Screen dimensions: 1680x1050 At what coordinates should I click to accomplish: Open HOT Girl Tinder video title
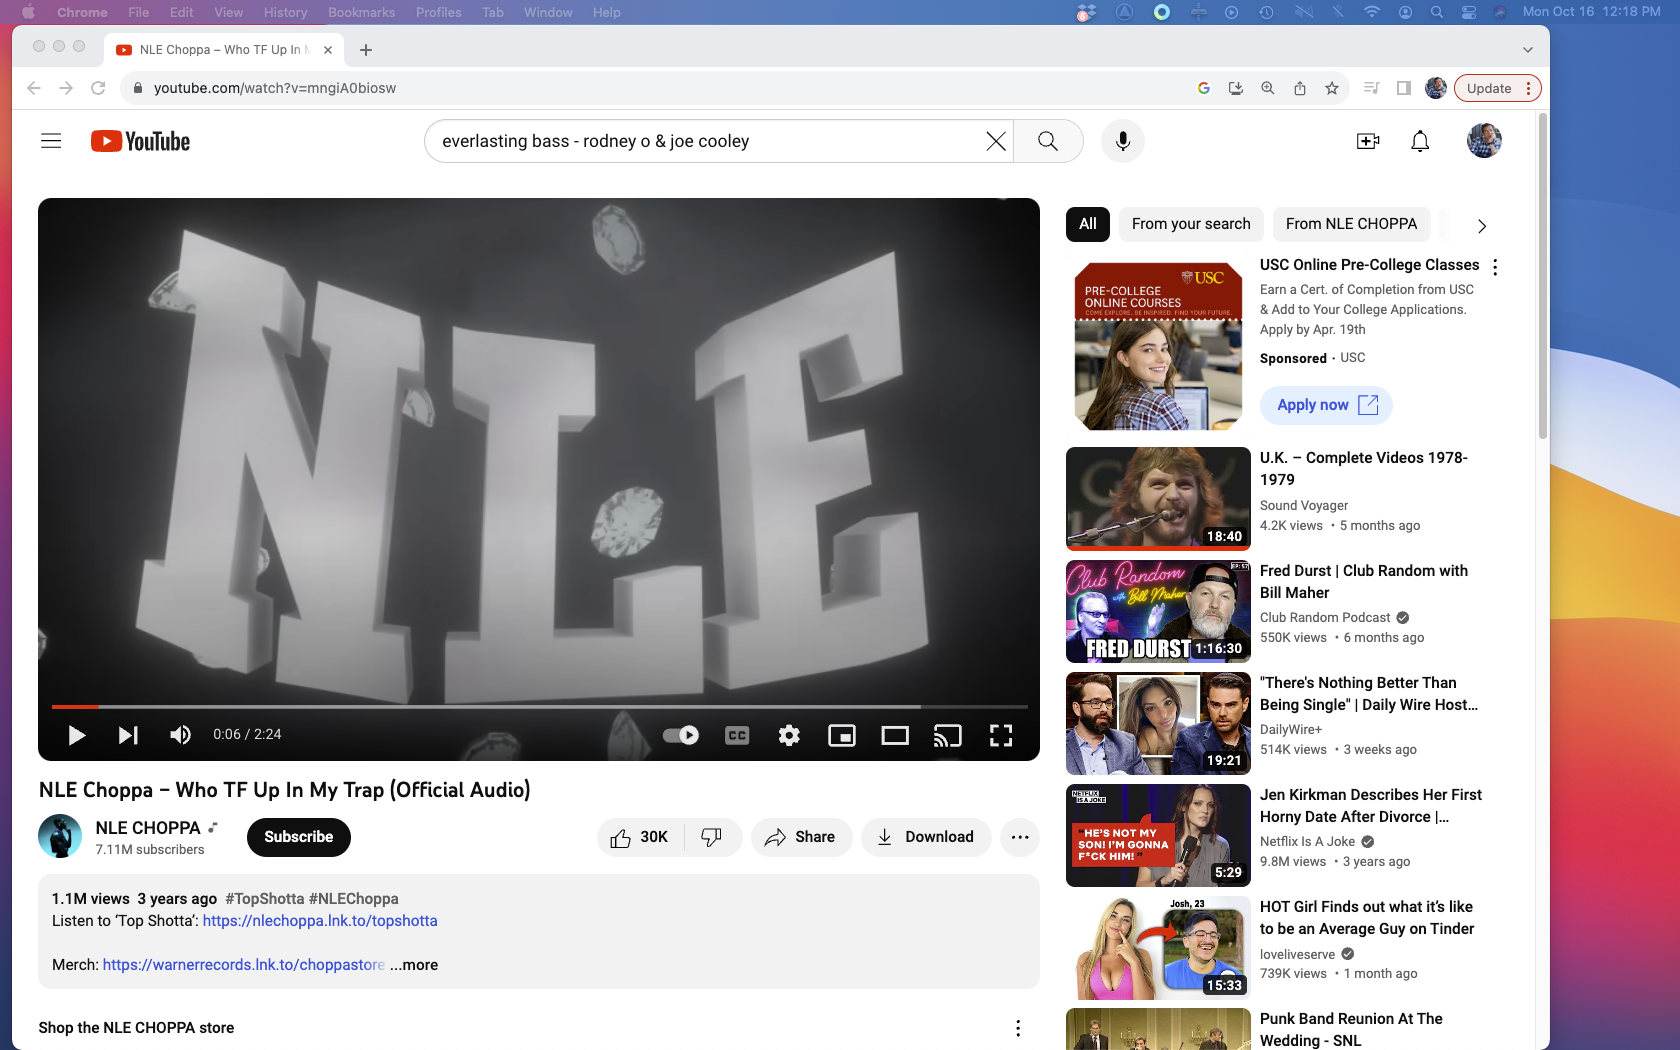click(1367, 918)
